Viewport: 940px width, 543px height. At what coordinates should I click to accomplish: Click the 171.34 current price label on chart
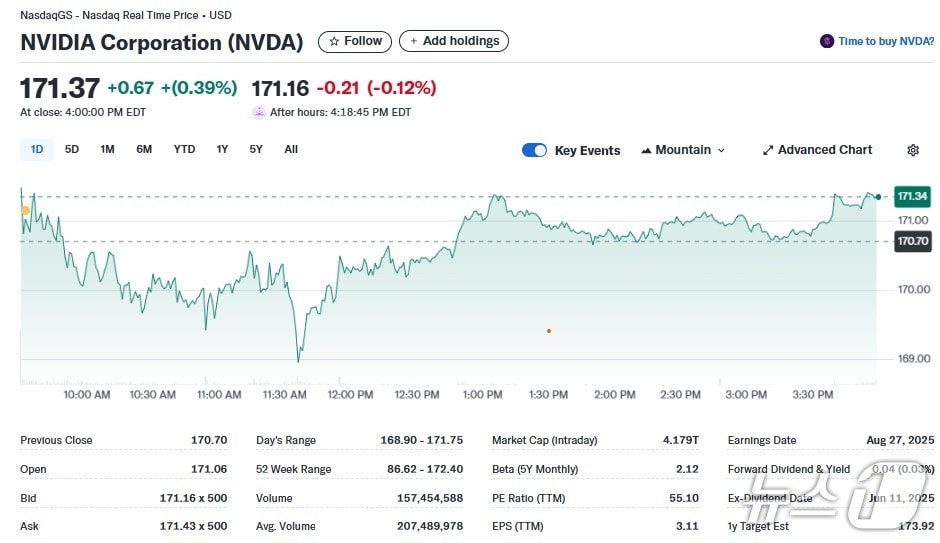pos(912,196)
